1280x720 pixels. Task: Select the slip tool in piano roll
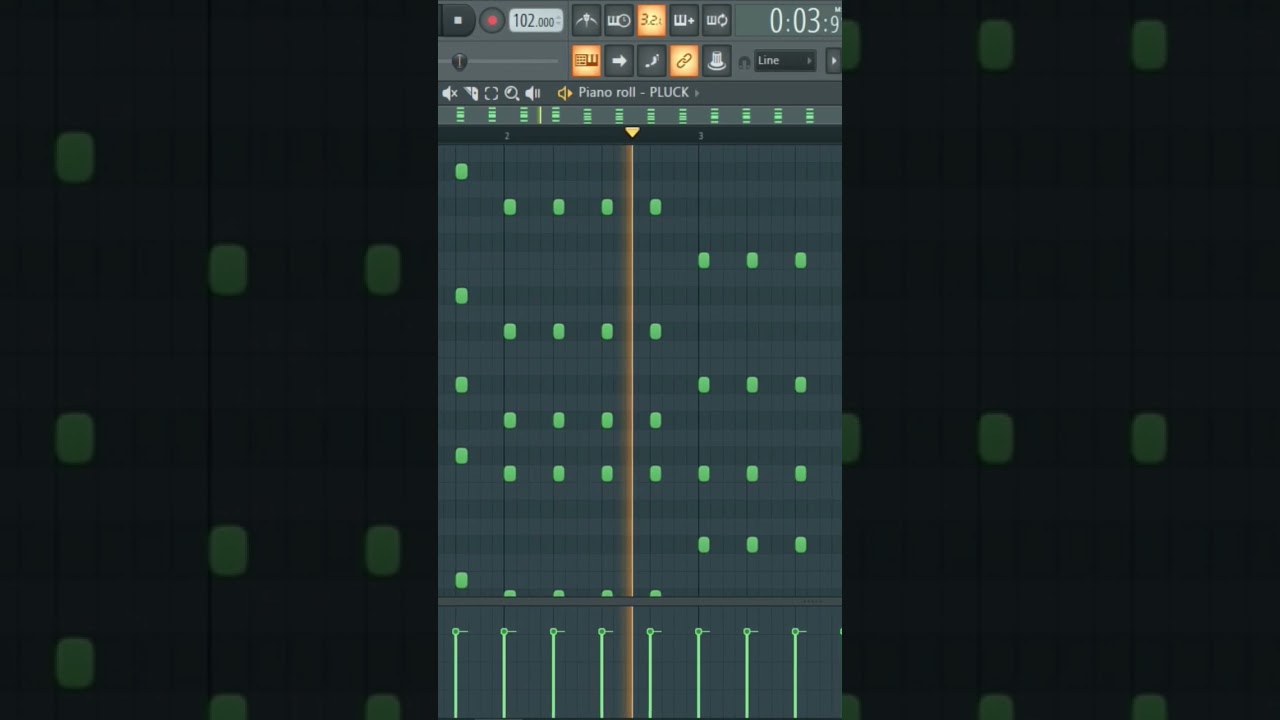471,93
